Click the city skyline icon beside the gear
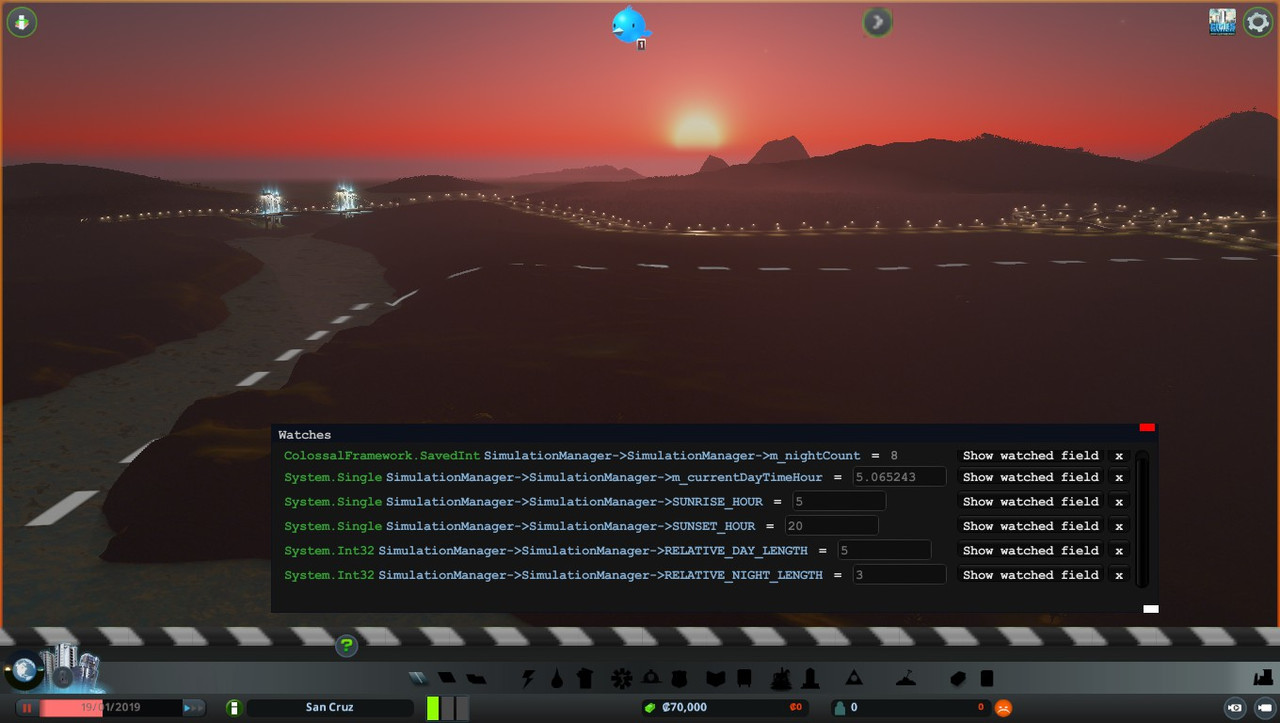 tap(1222, 22)
